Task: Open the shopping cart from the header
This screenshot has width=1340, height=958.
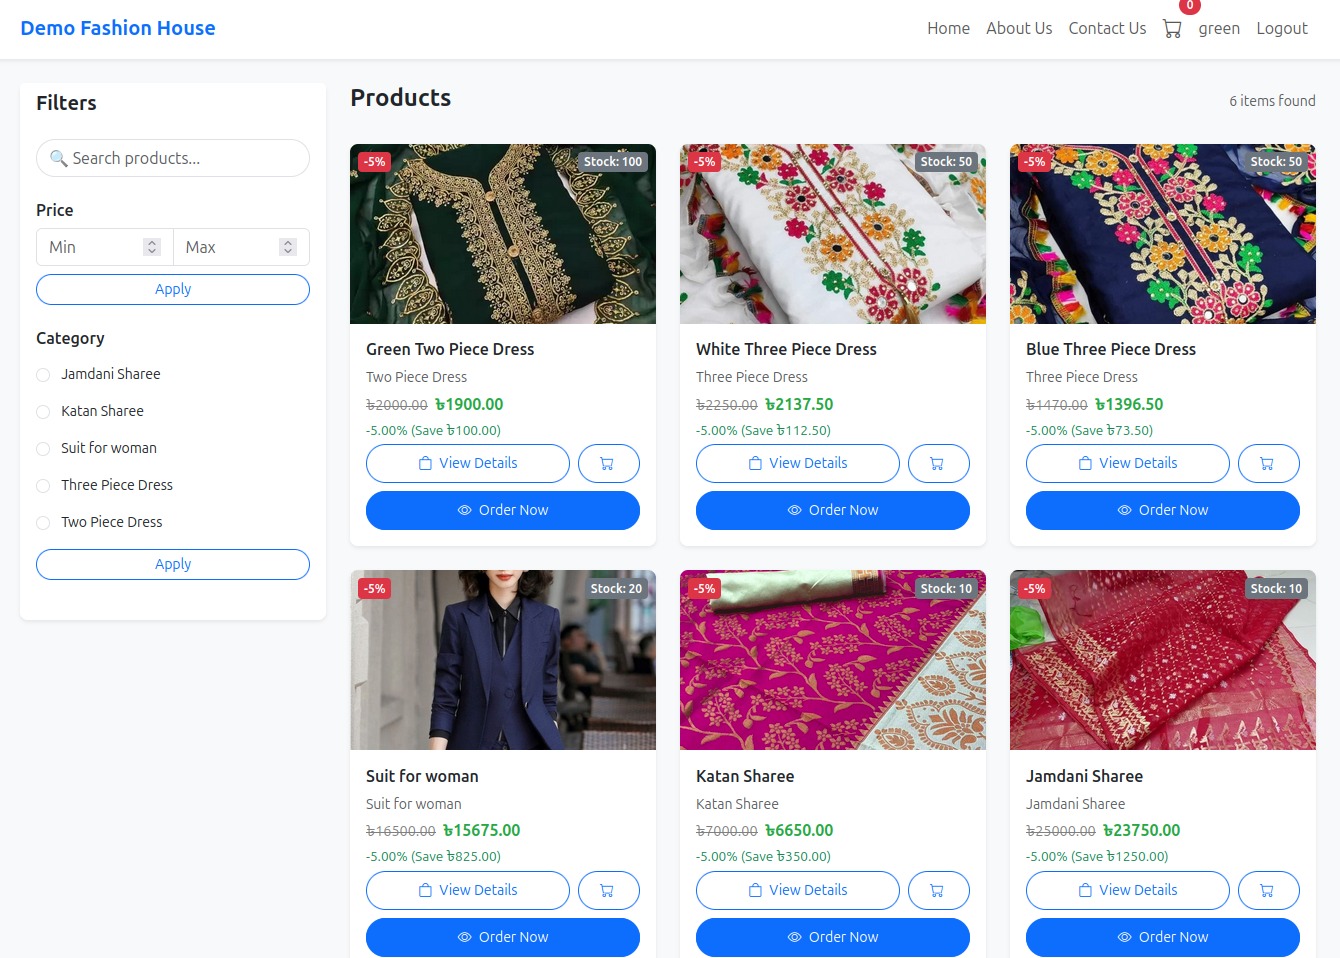Action: coord(1171,28)
